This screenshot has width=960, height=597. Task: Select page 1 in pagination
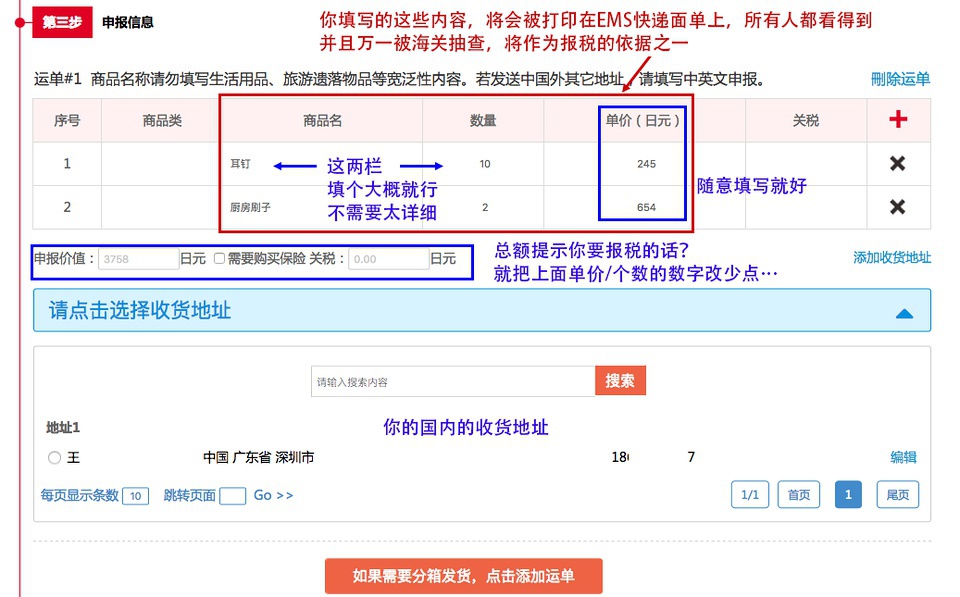(848, 494)
